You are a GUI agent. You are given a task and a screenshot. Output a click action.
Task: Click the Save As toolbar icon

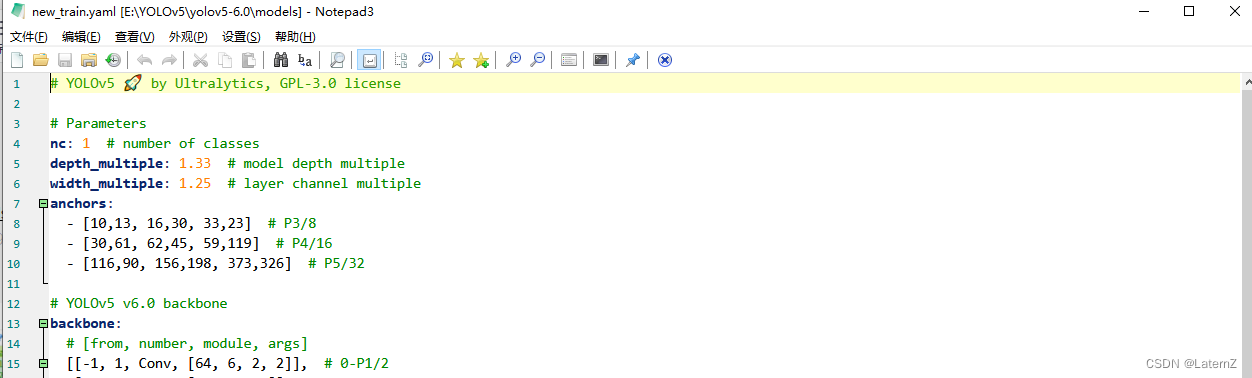point(89,60)
